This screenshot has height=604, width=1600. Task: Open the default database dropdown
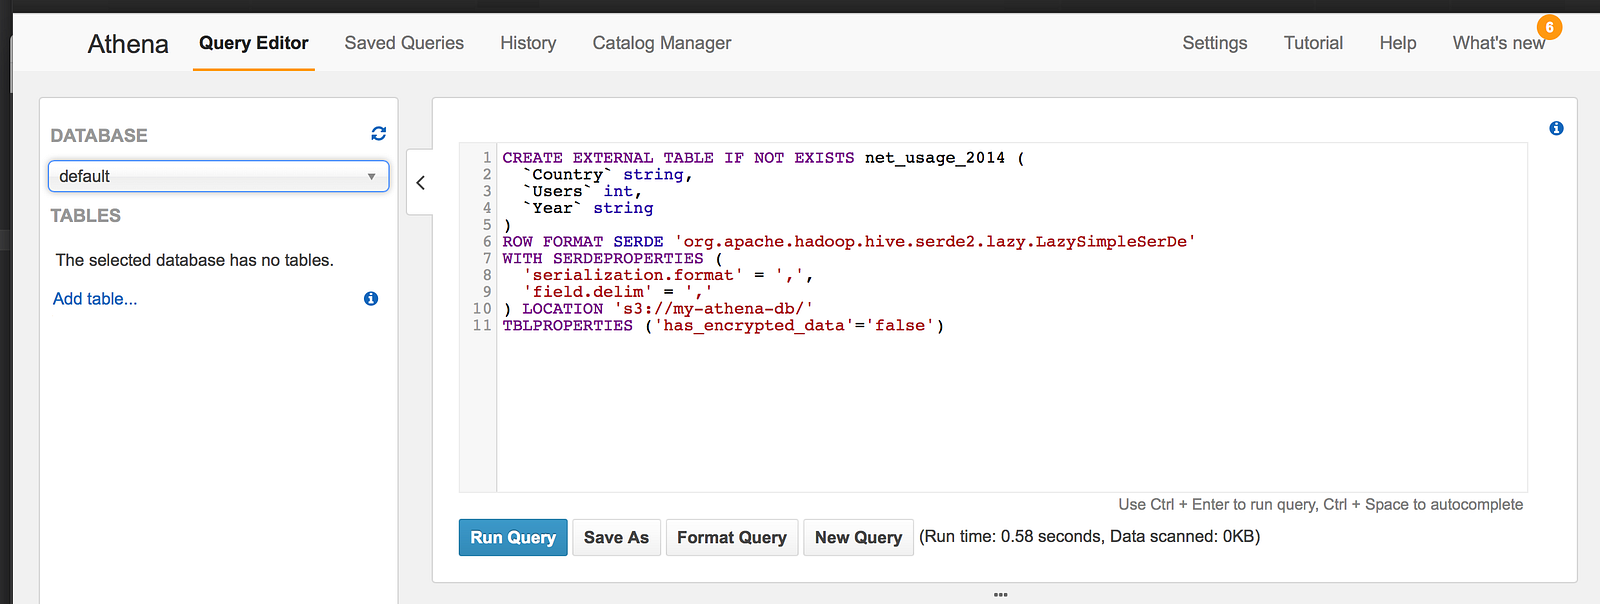pyautogui.click(x=218, y=176)
